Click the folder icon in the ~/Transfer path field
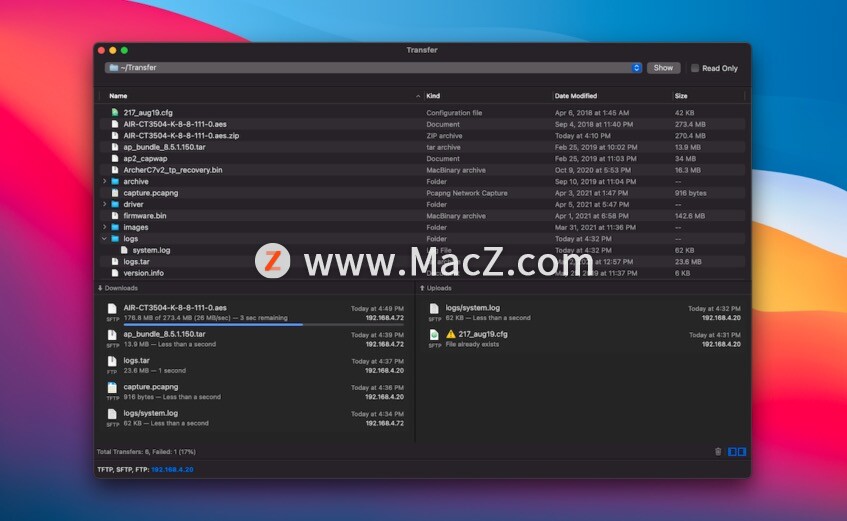847x521 pixels. (x=113, y=68)
